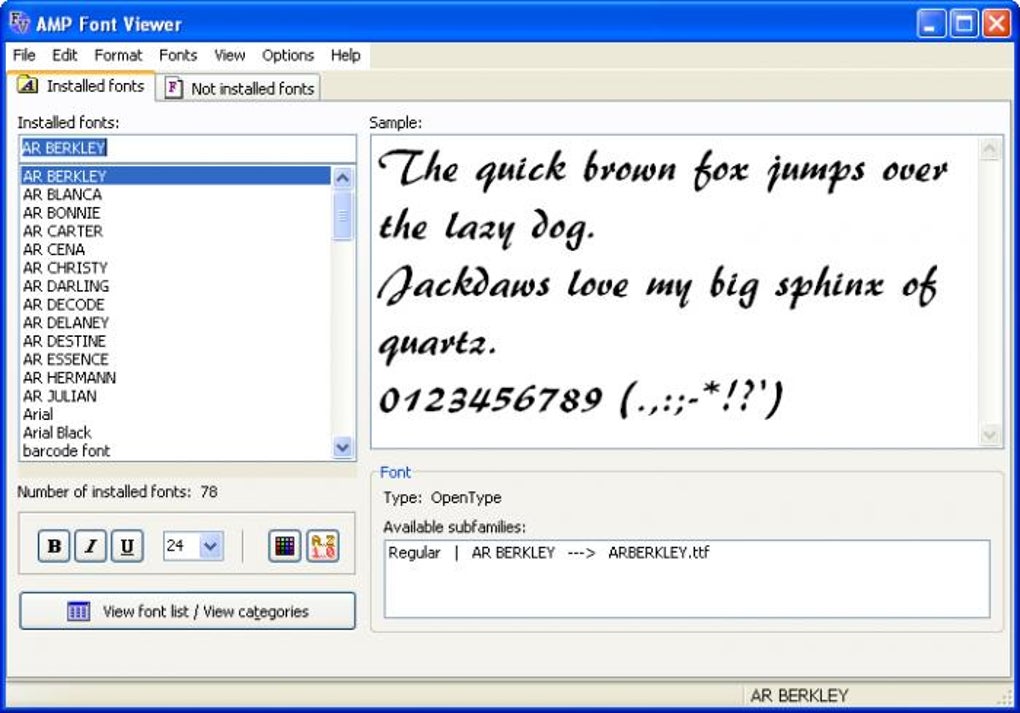Click the A-Z 1.0 character sample icon

(323, 546)
